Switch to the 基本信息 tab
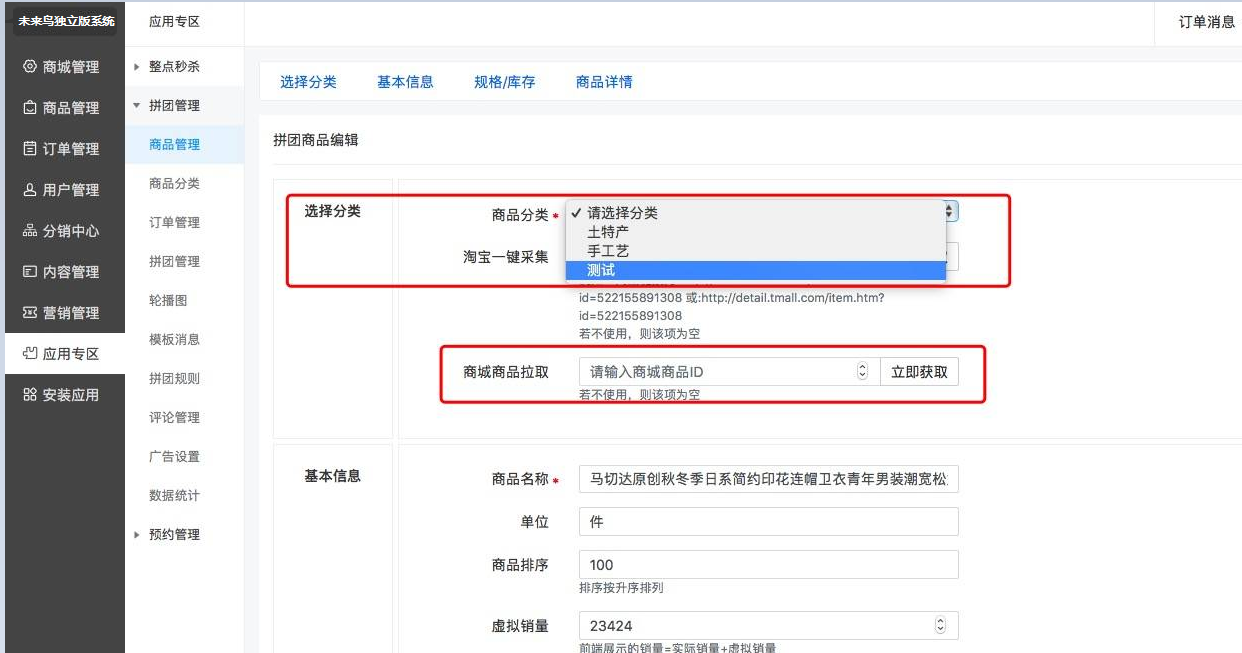This screenshot has width=1242, height=653. 405,82
